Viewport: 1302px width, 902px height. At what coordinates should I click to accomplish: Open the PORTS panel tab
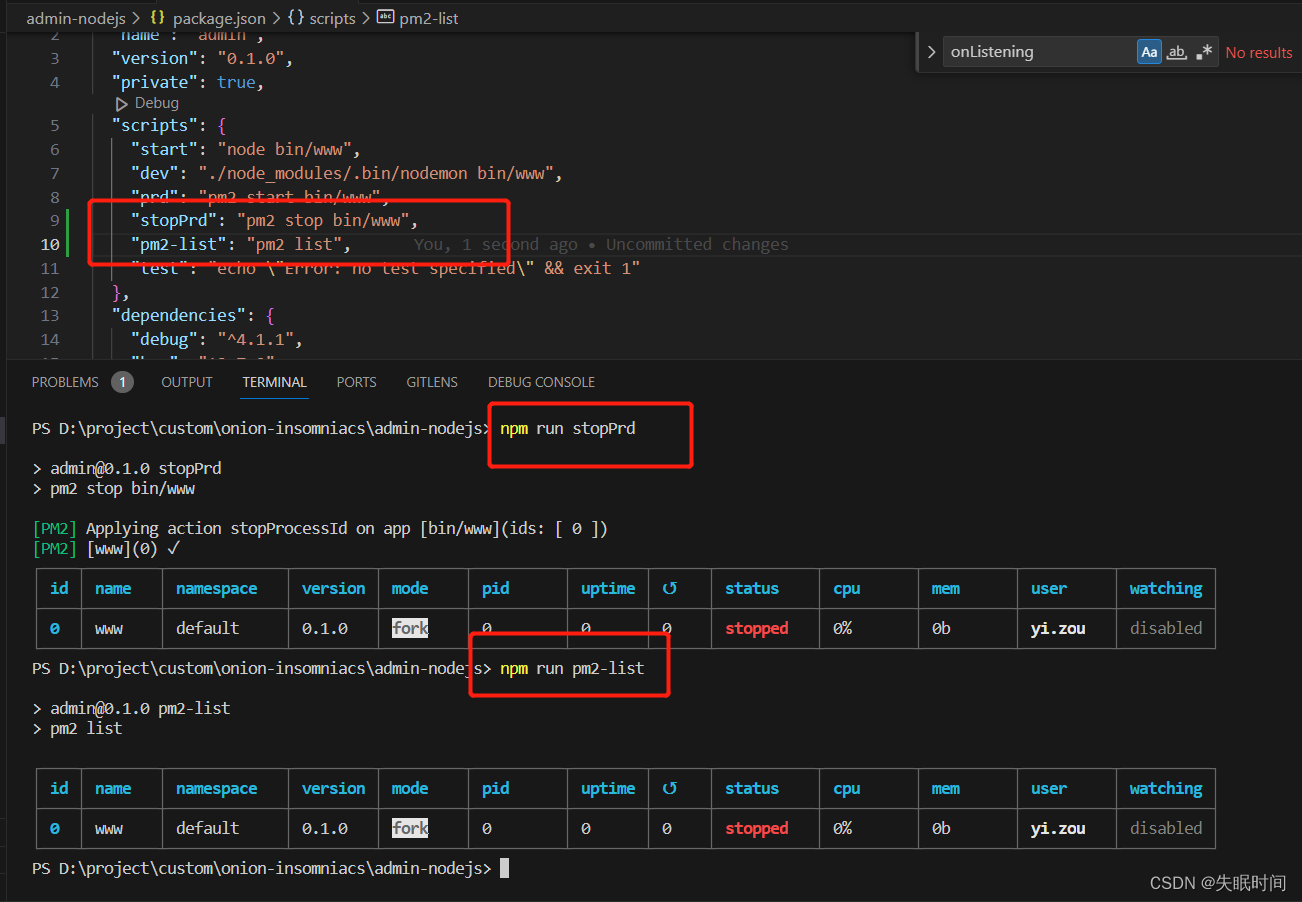pos(356,382)
